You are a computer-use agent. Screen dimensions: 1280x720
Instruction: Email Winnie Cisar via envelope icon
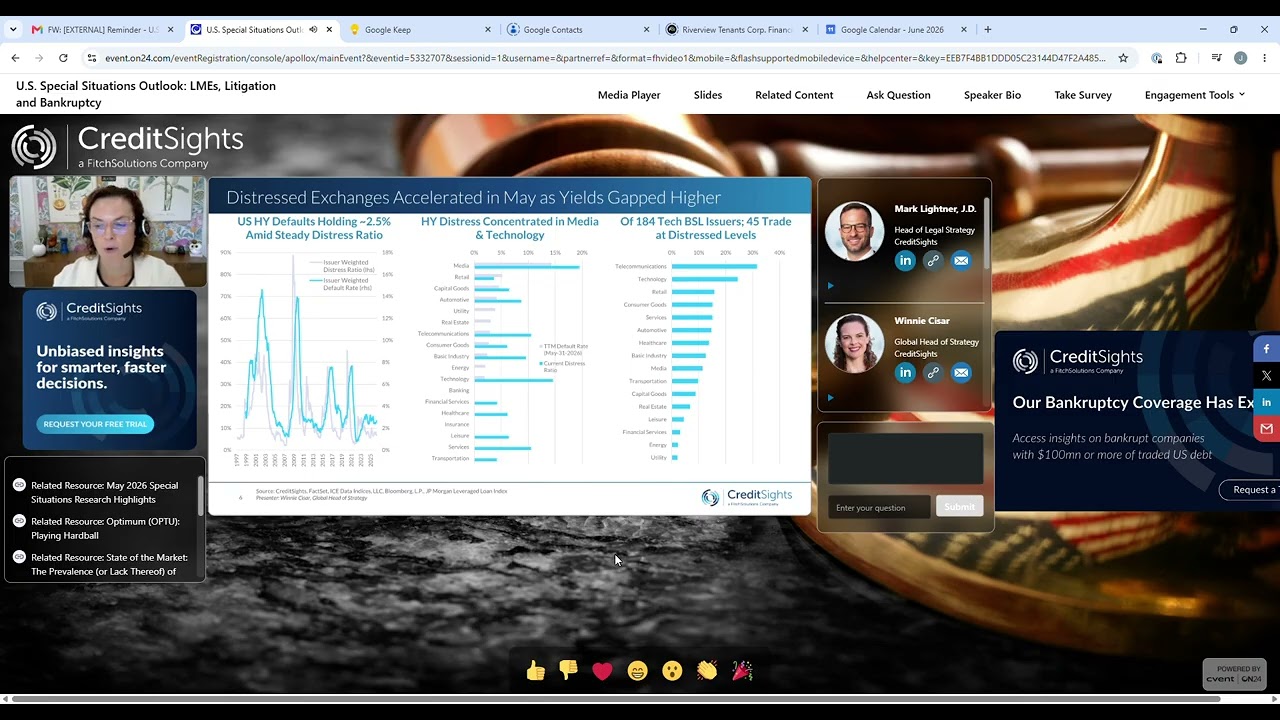tap(961, 373)
